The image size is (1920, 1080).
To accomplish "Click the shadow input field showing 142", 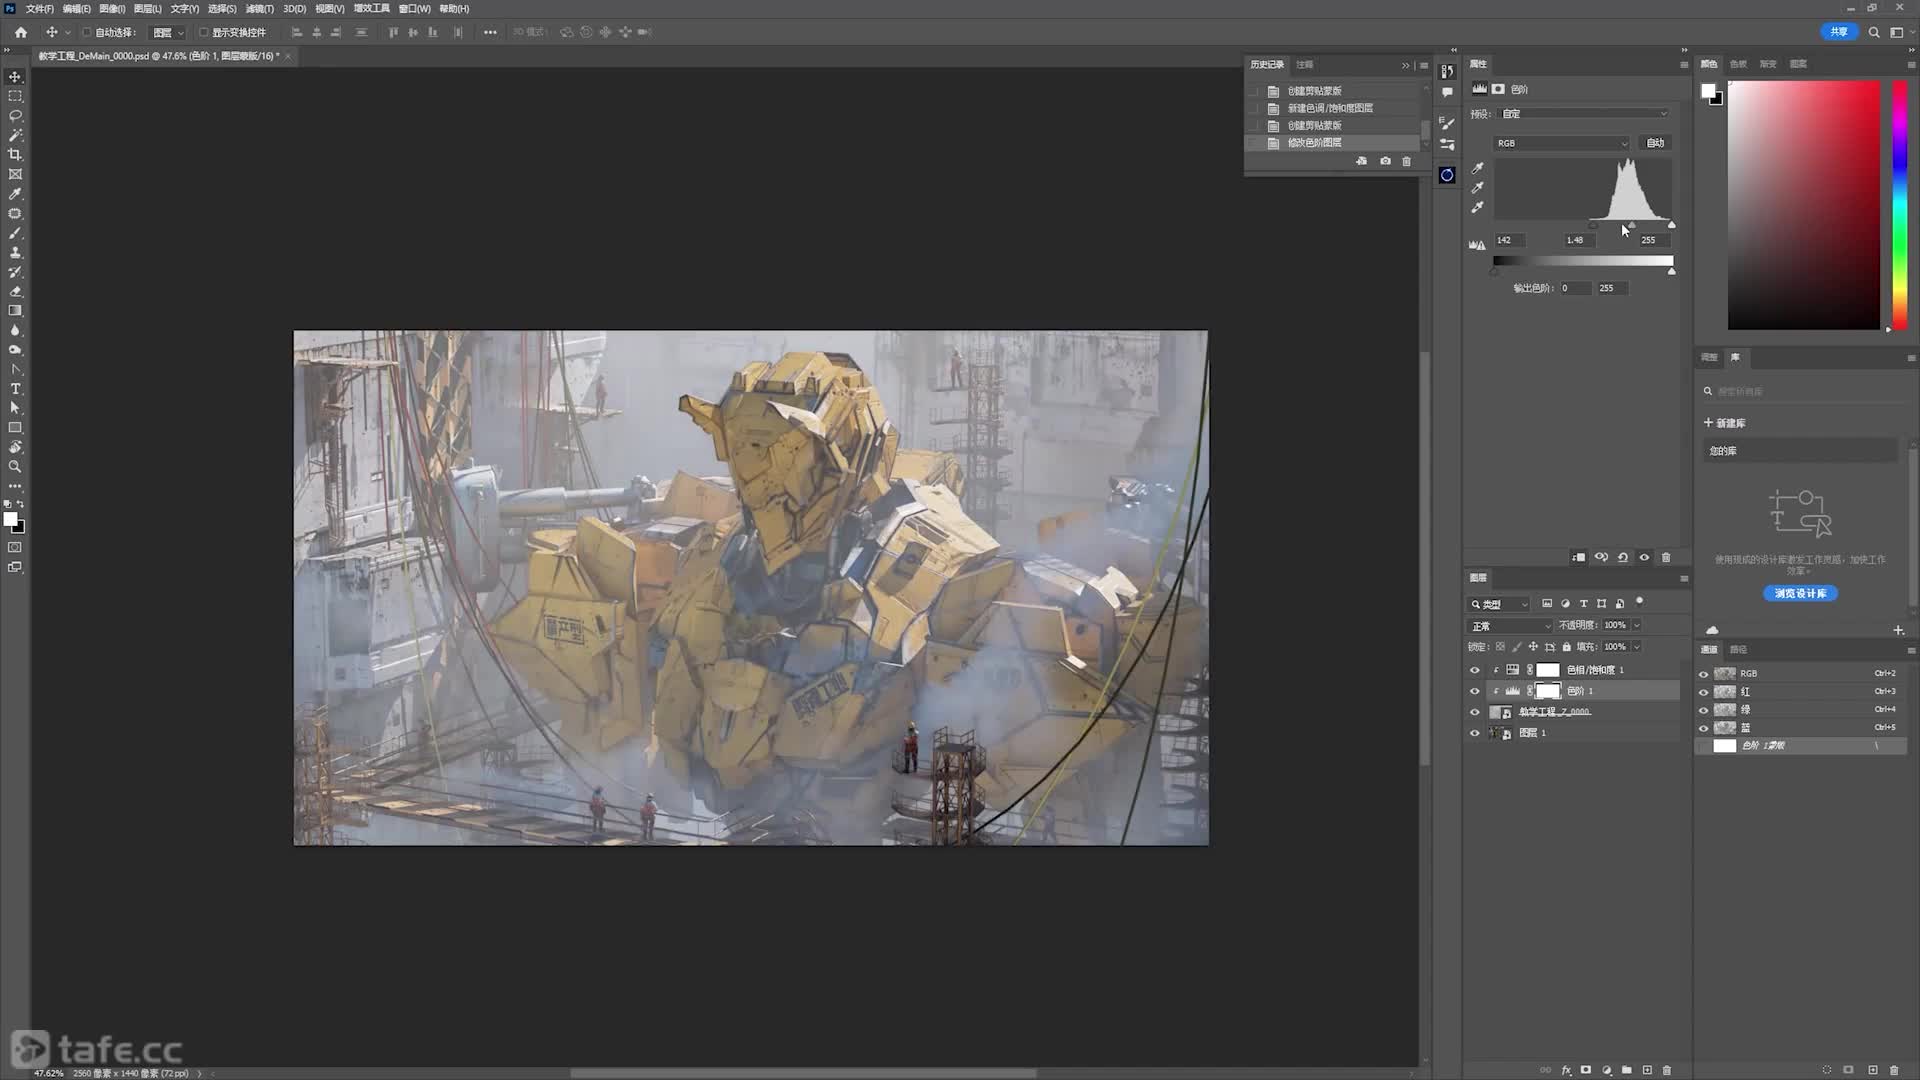I will pyautogui.click(x=1508, y=240).
